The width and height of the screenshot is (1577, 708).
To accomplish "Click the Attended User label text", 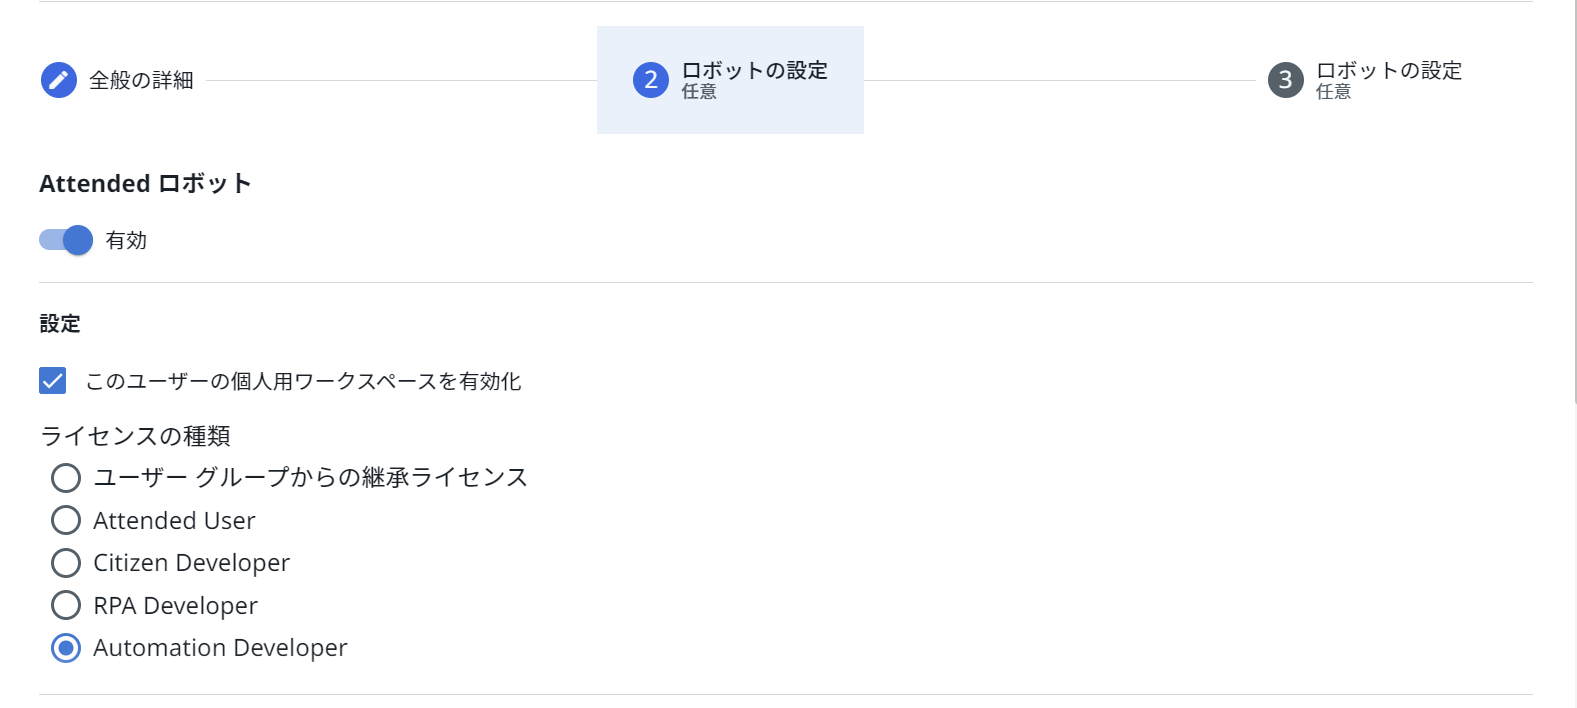I will point(174,521).
